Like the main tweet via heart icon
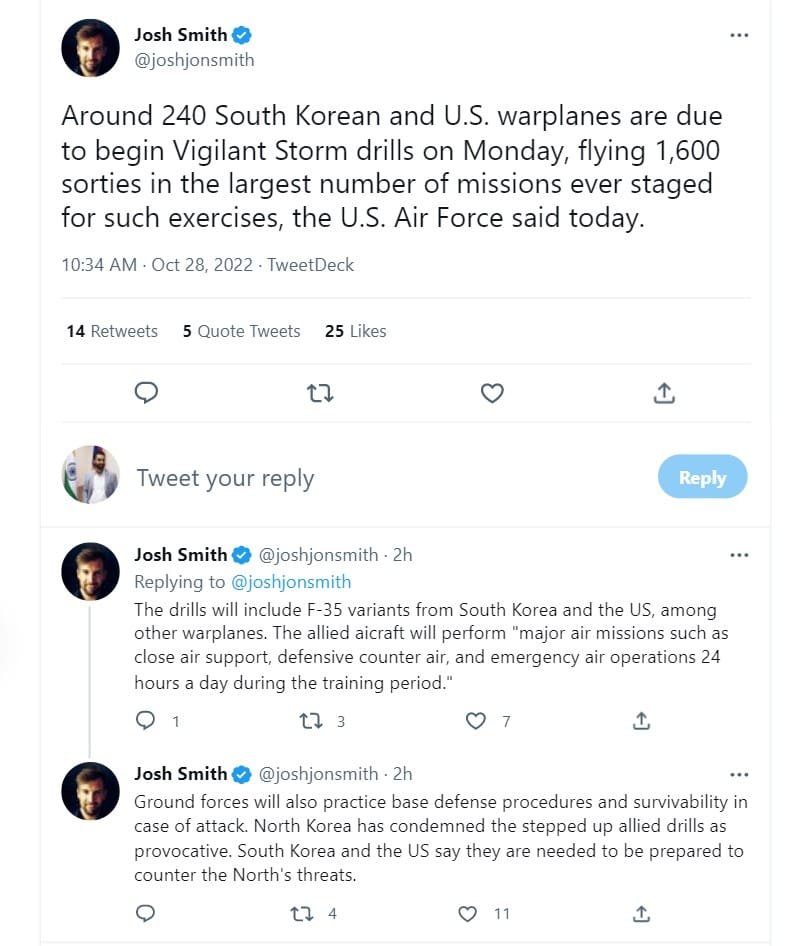This screenshot has width=805, height=946. coord(491,393)
